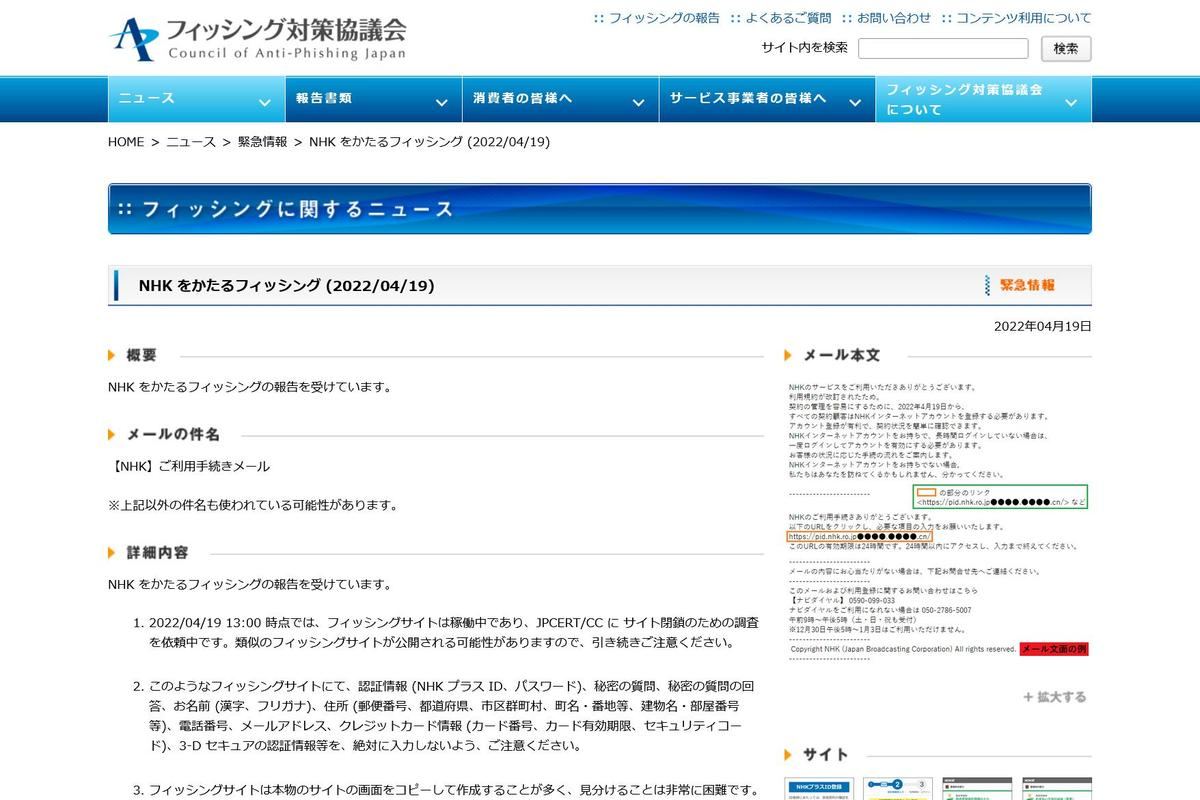Click the date 2022年04月19日
Image resolution: width=1200 pixels, height=800 pixels.
tap(1043, 326)
